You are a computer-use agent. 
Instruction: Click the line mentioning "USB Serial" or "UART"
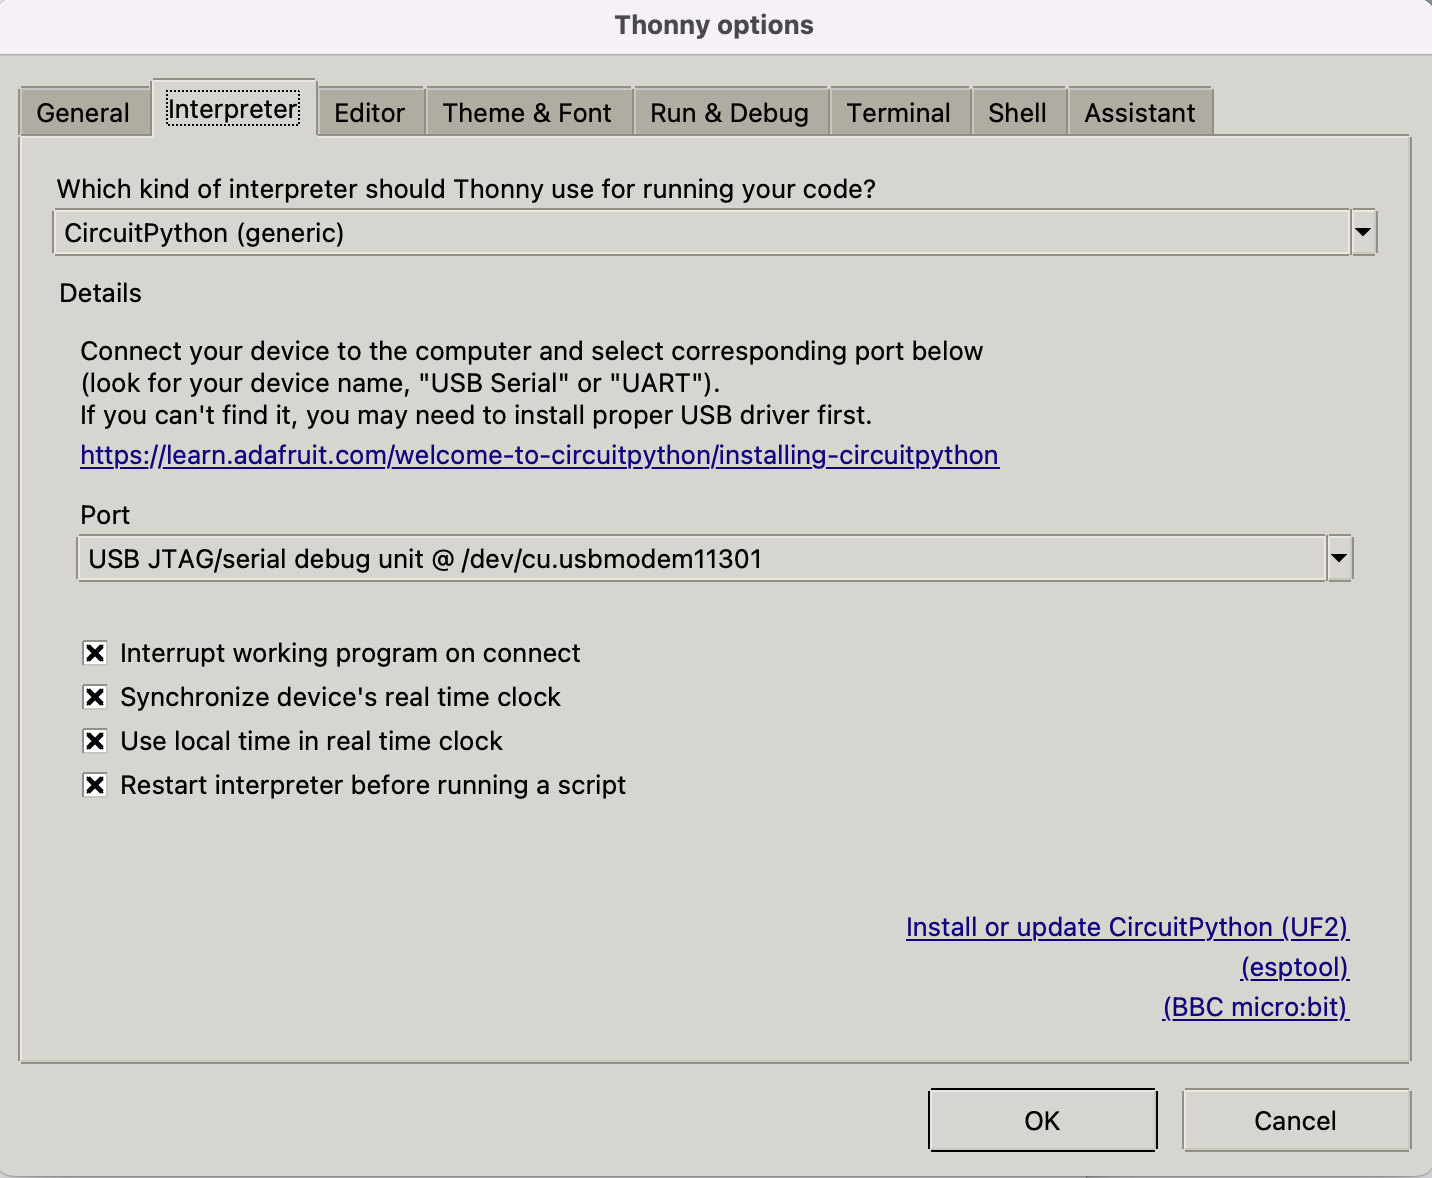[400, 383]
